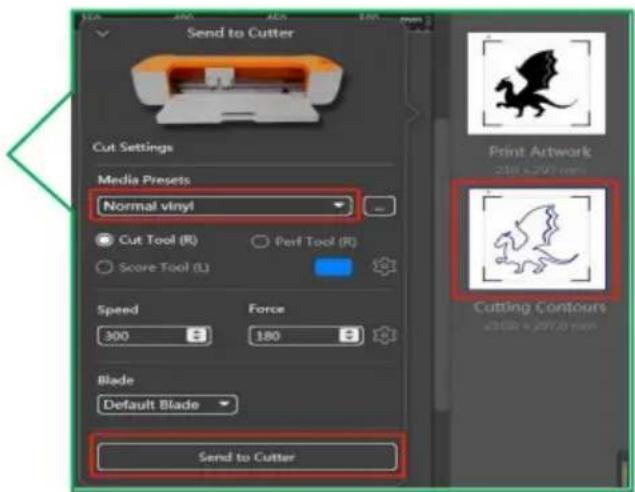This screenshot has height=492, width=635.
Task: Open the Default Blade dropdown
Action: click(167, 405)
